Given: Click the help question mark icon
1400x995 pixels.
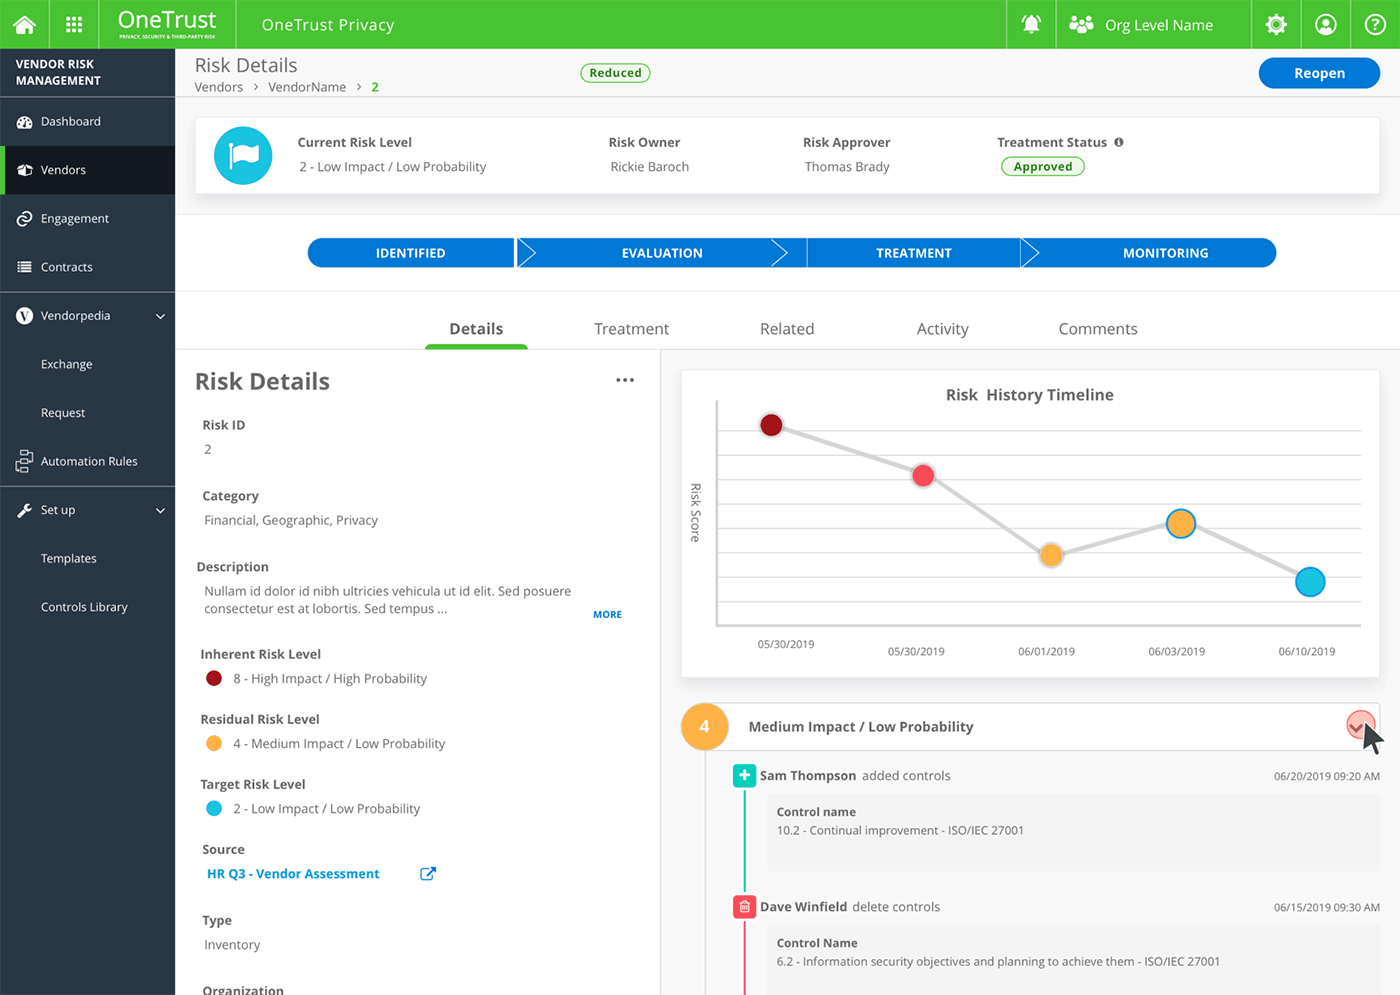Looking at the screenshot, I should point(1374,24).
